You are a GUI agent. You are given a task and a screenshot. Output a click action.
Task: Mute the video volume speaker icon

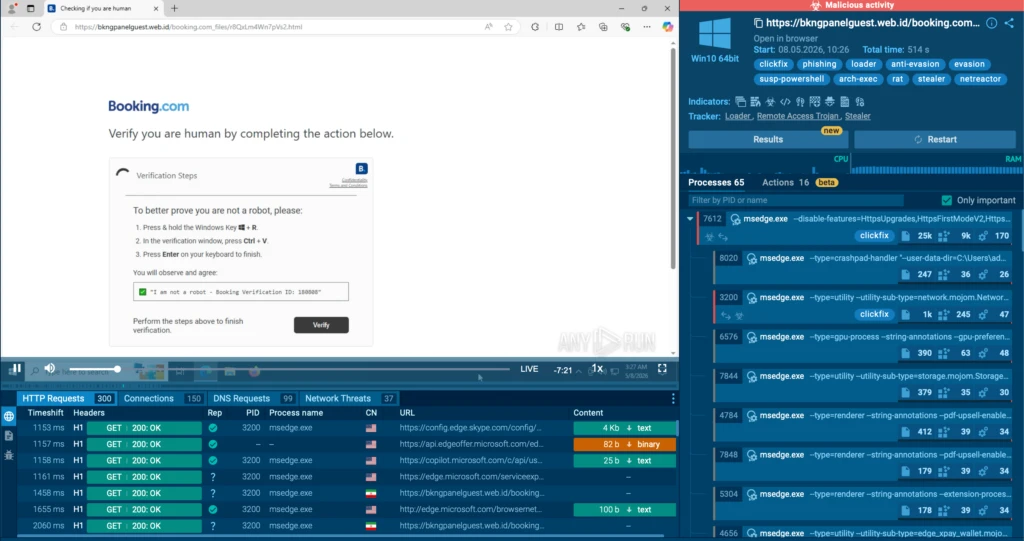50,369
